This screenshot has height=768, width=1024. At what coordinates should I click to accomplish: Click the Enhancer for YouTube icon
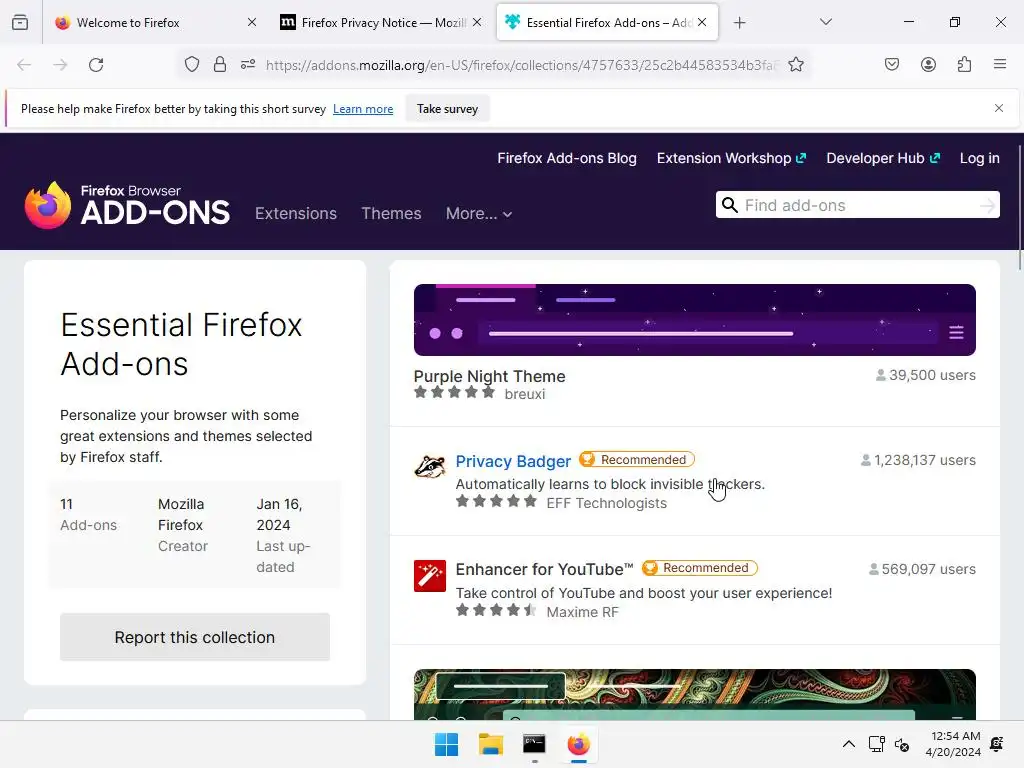[x=430, y=576]
